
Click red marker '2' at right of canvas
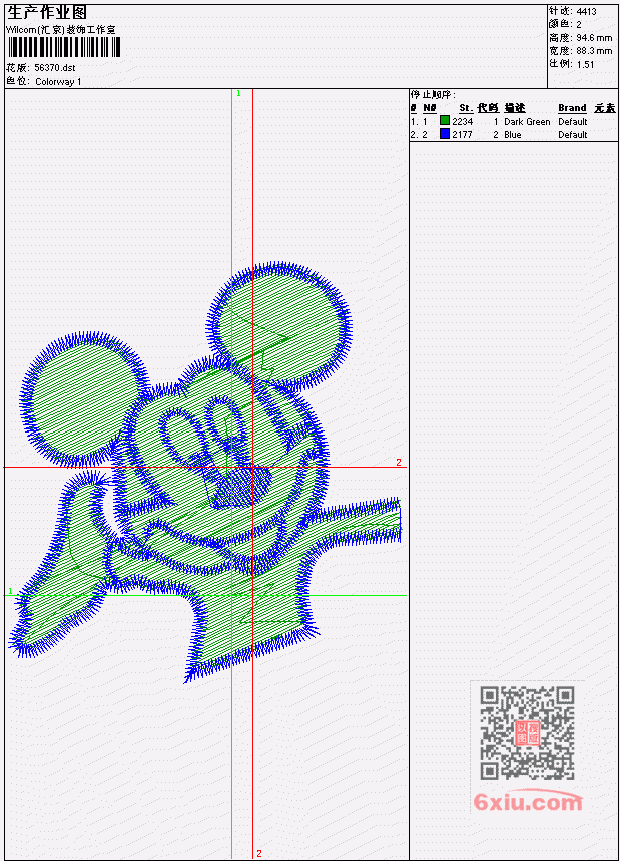pyautogui.click(x=399, y=463)
